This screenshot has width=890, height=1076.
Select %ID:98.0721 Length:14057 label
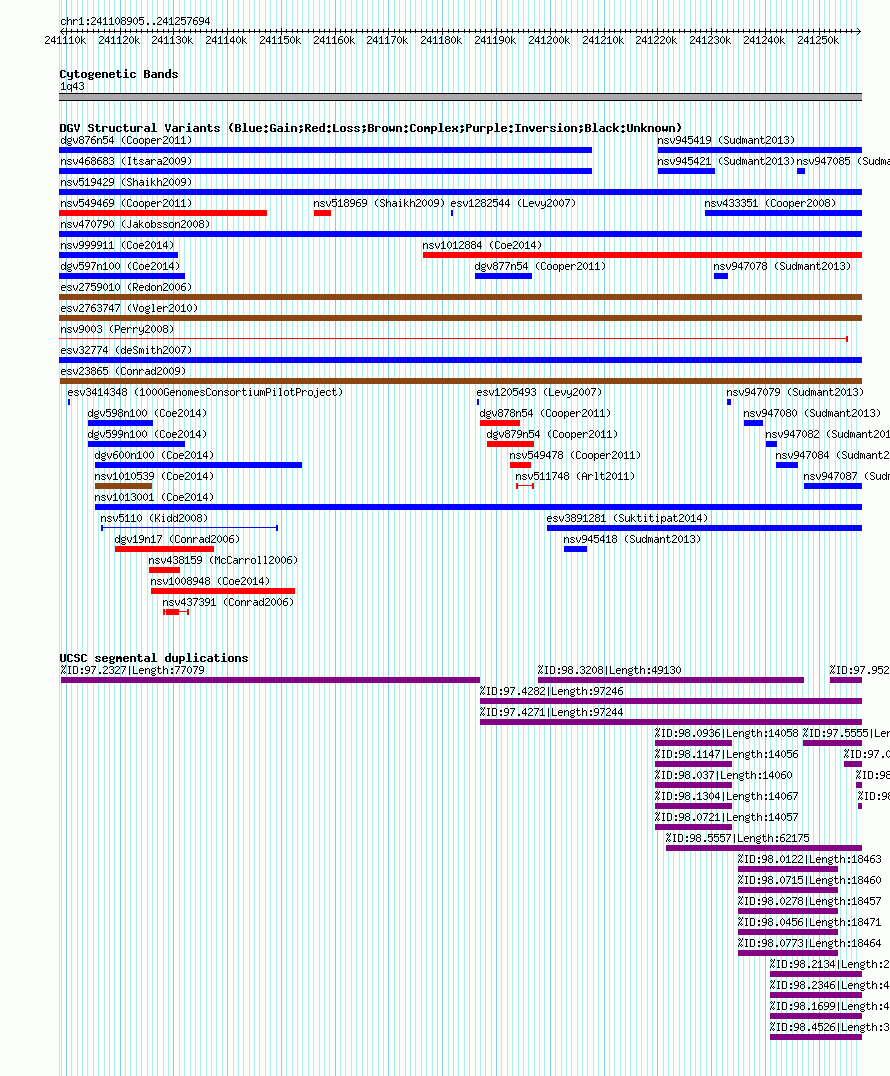pyautogui.click(x=726, y=817)
